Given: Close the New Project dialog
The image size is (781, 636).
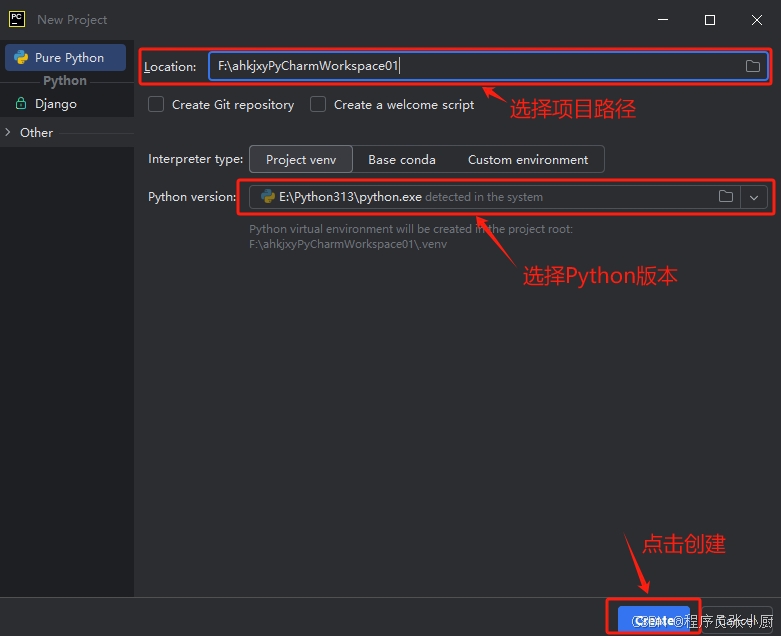Looking at the screenshot, I should tap(757, 20).
